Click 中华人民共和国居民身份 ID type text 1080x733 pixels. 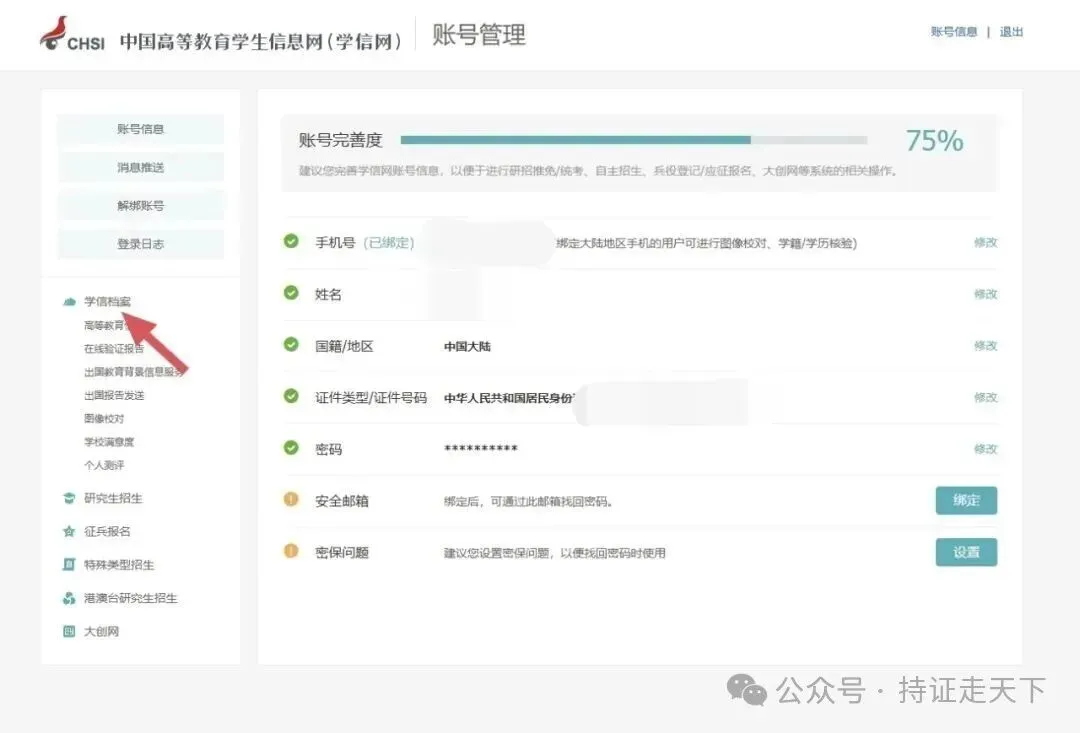[509, 398]
